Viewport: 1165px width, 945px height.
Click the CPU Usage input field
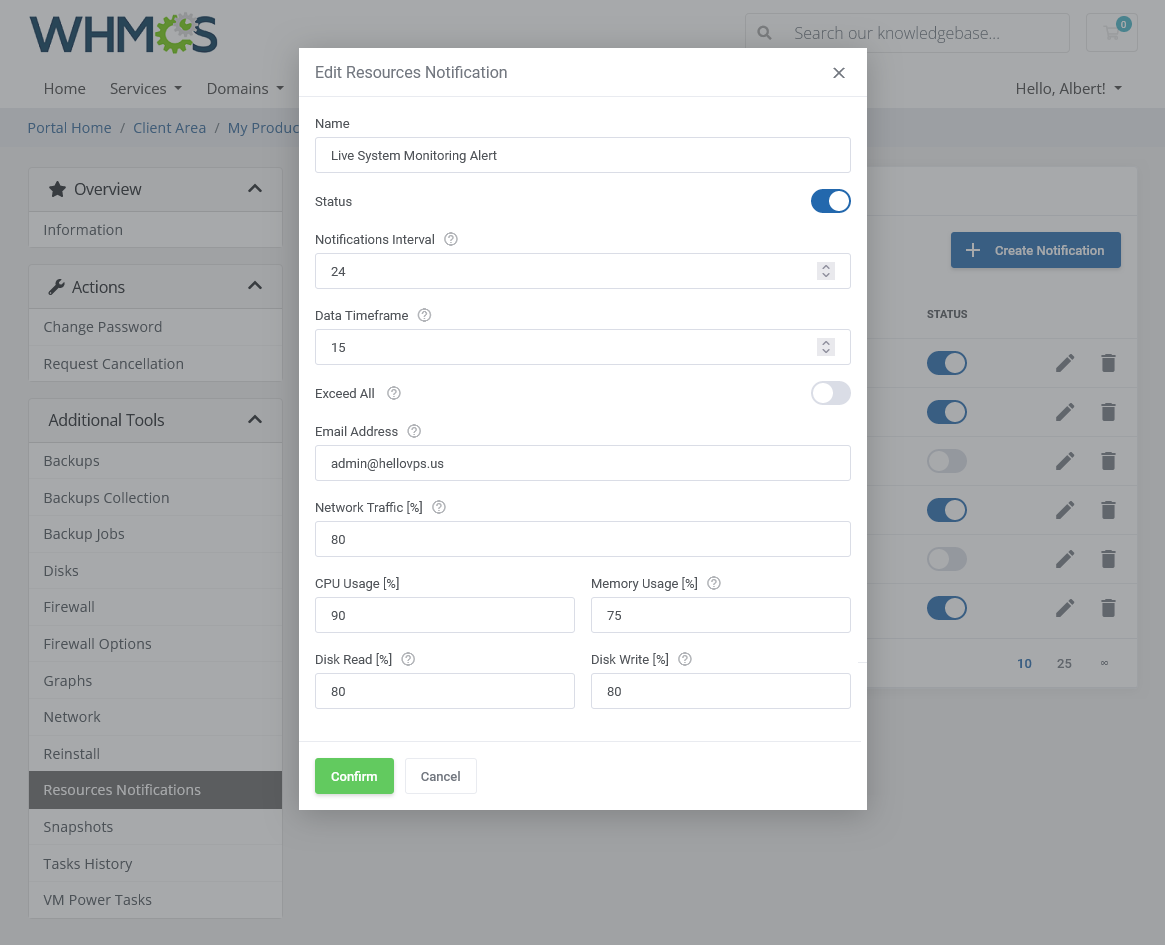click(445, 616)
